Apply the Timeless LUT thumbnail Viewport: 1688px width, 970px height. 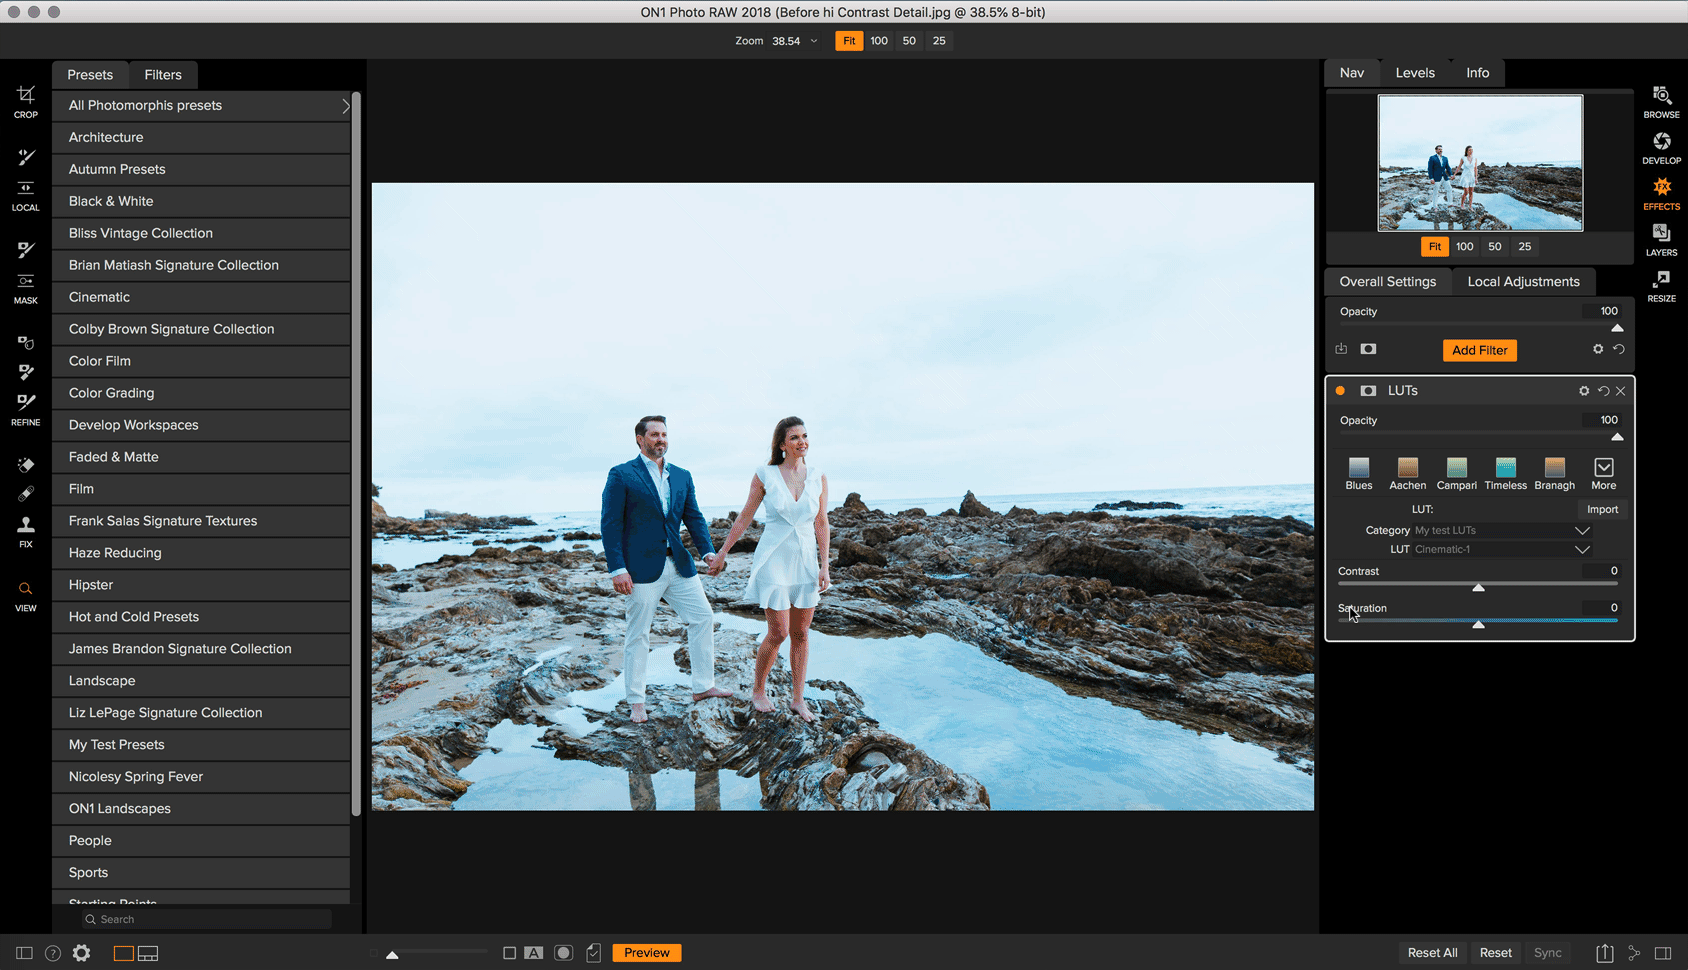coord(1505,474)
